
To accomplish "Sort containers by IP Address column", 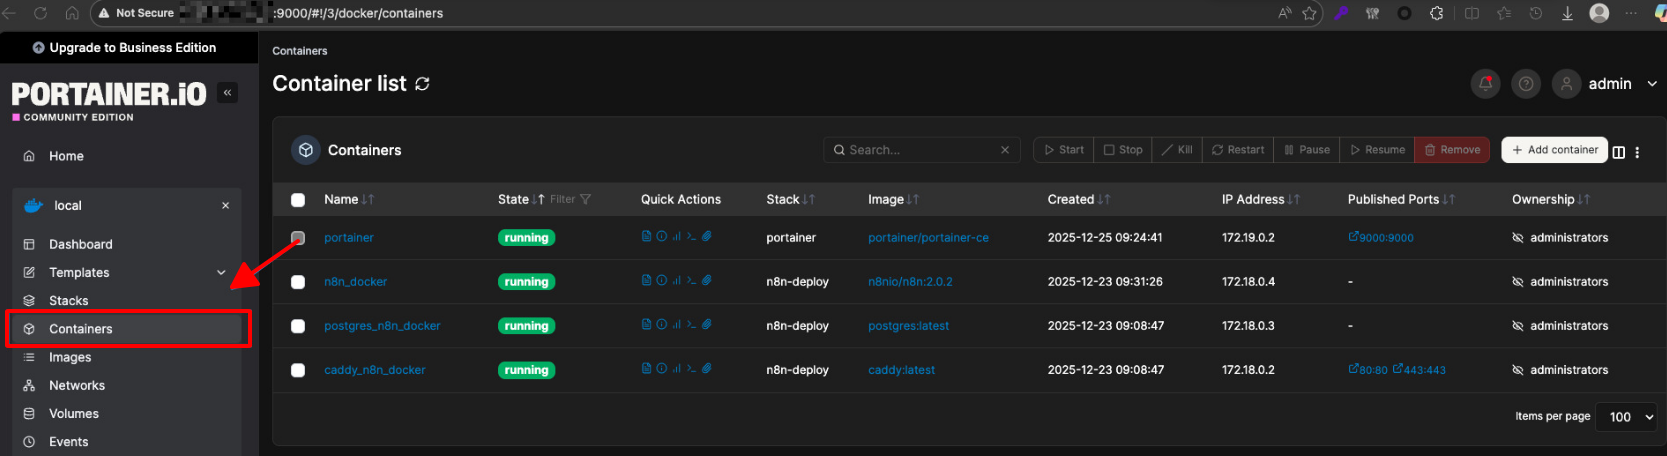I will click(1260, 199).
